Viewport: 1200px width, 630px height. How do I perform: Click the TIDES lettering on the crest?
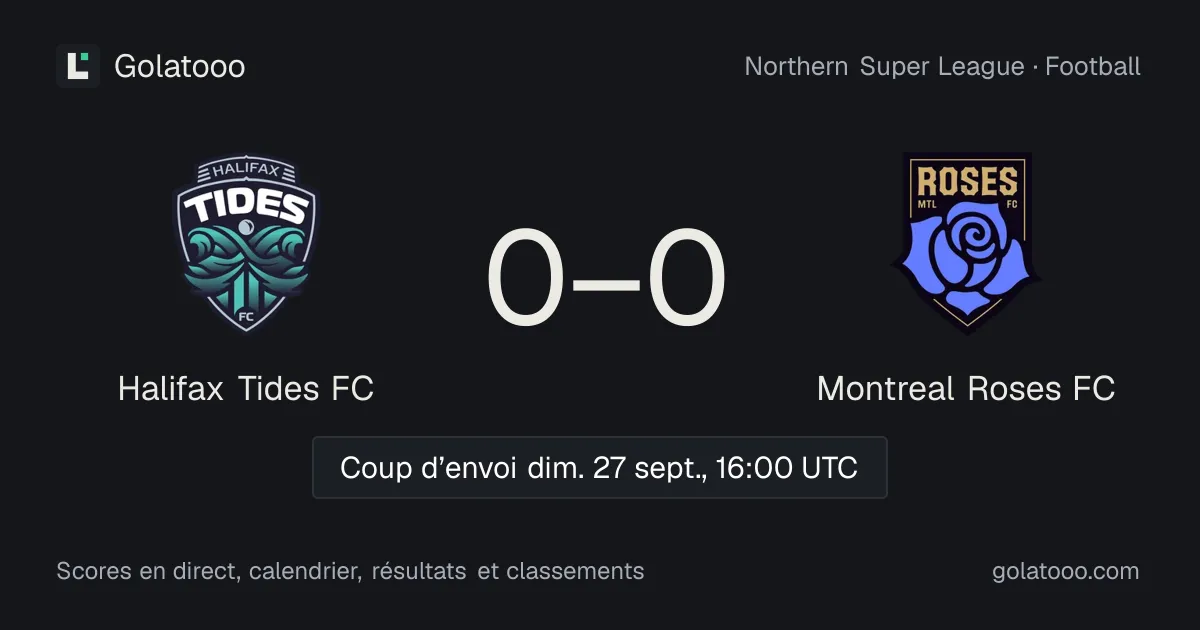point(245,206)
